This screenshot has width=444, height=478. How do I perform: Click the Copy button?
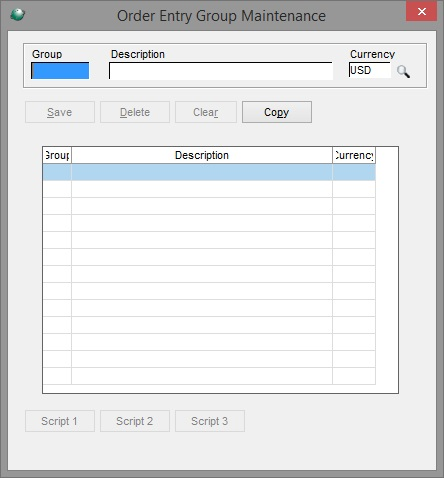[277, 112]
